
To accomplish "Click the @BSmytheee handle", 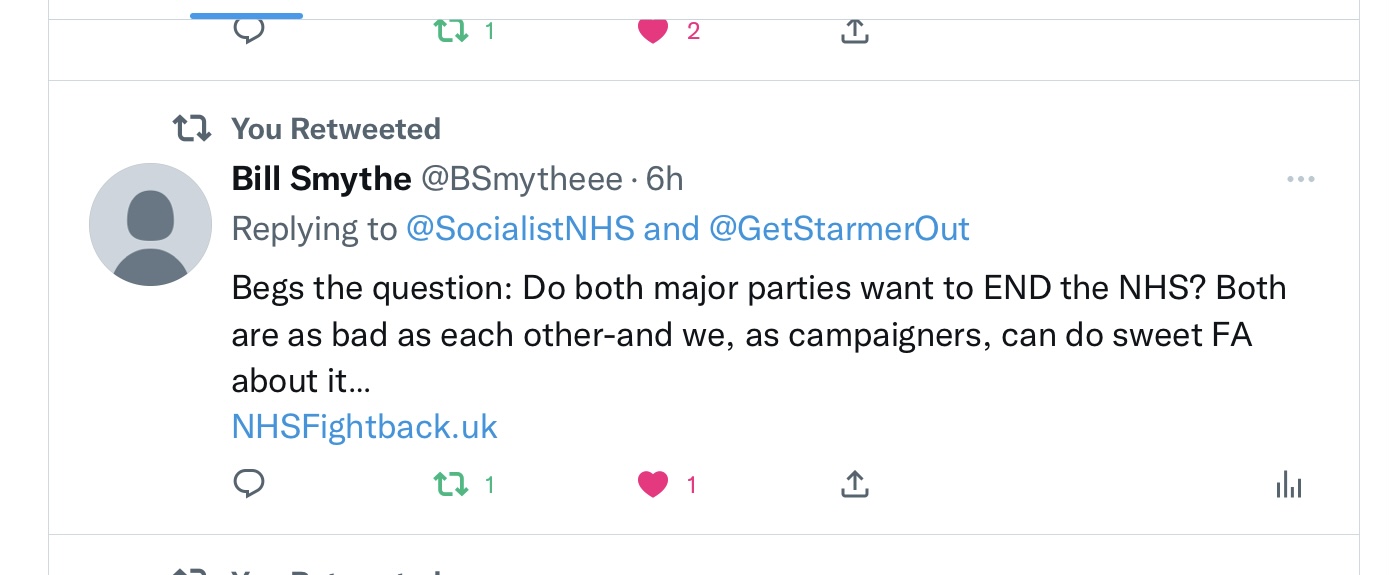I will (x=521, y=179).
